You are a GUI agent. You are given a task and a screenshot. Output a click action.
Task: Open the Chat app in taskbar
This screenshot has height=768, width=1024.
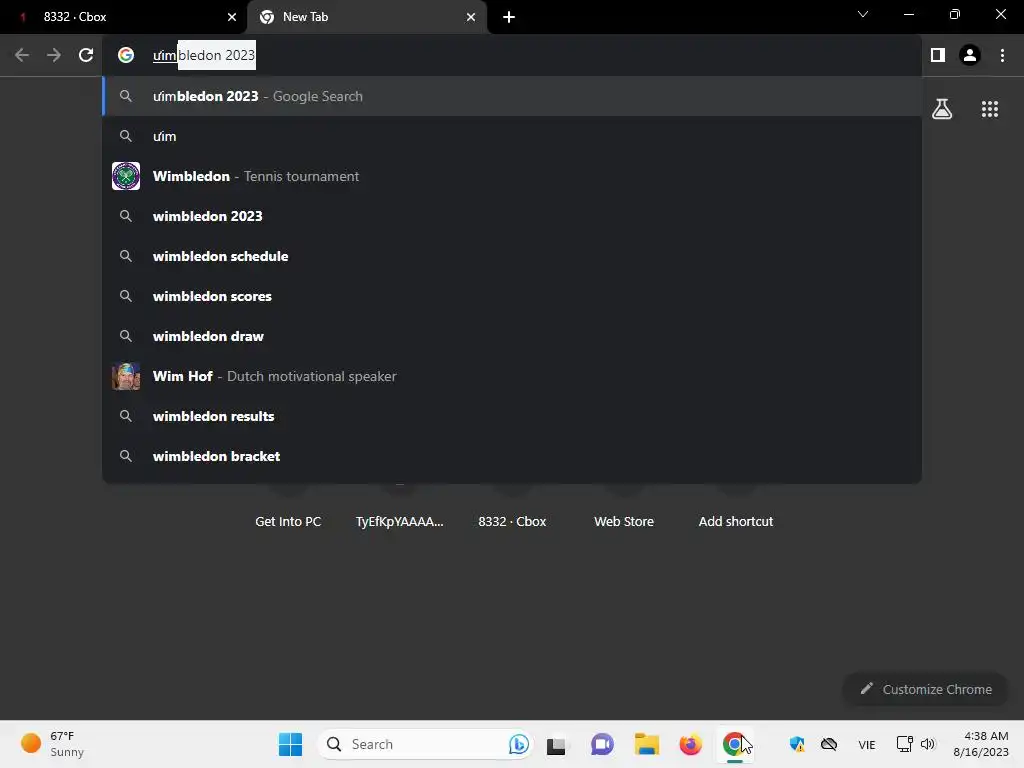pos(602,744)
